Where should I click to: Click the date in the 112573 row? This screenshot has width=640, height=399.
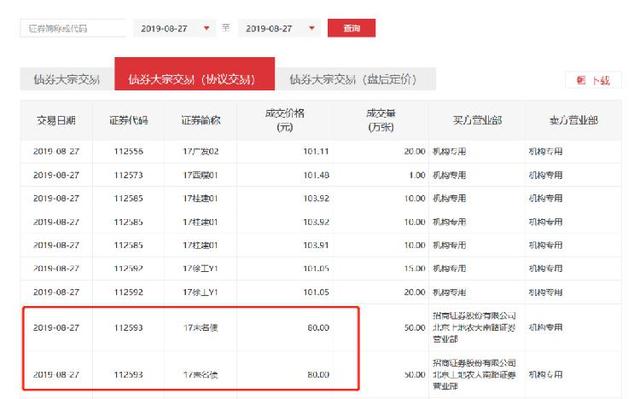click(x=56, y=175)
